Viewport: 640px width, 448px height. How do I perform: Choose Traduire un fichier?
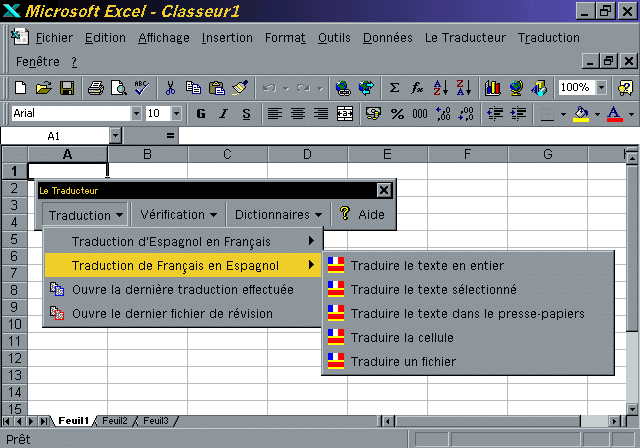tap(468, 362)
